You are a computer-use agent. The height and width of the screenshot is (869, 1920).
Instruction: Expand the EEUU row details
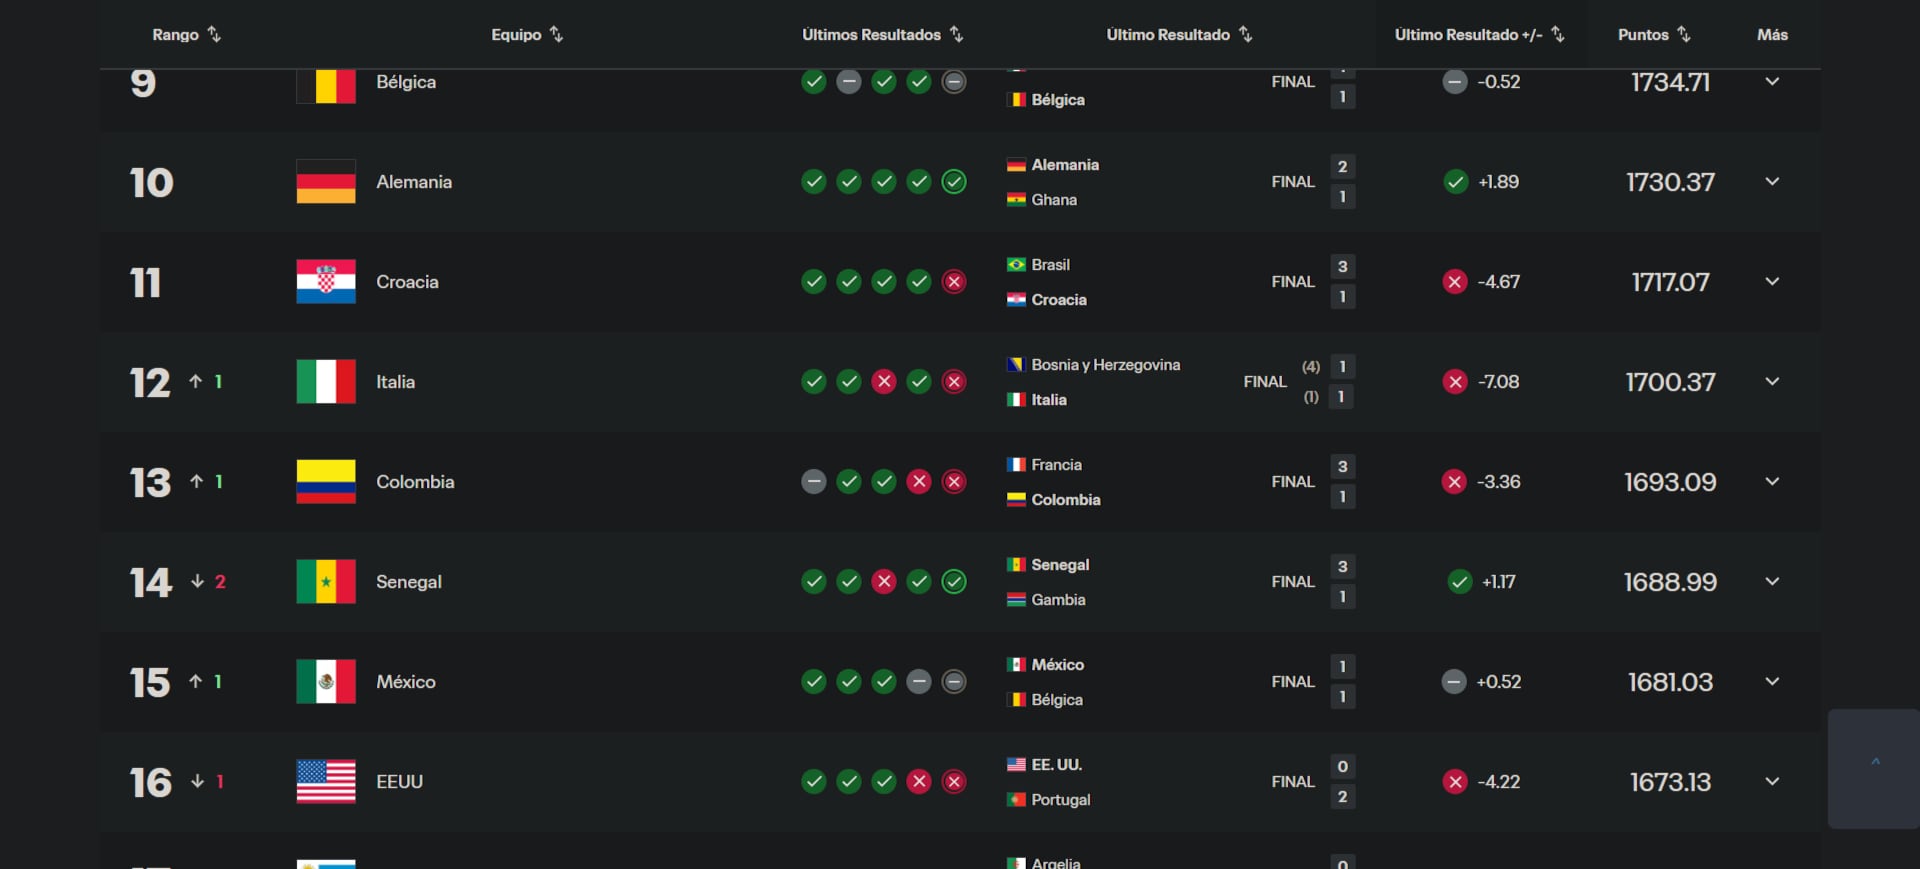pyautogui.click(x=1772, y=782)
